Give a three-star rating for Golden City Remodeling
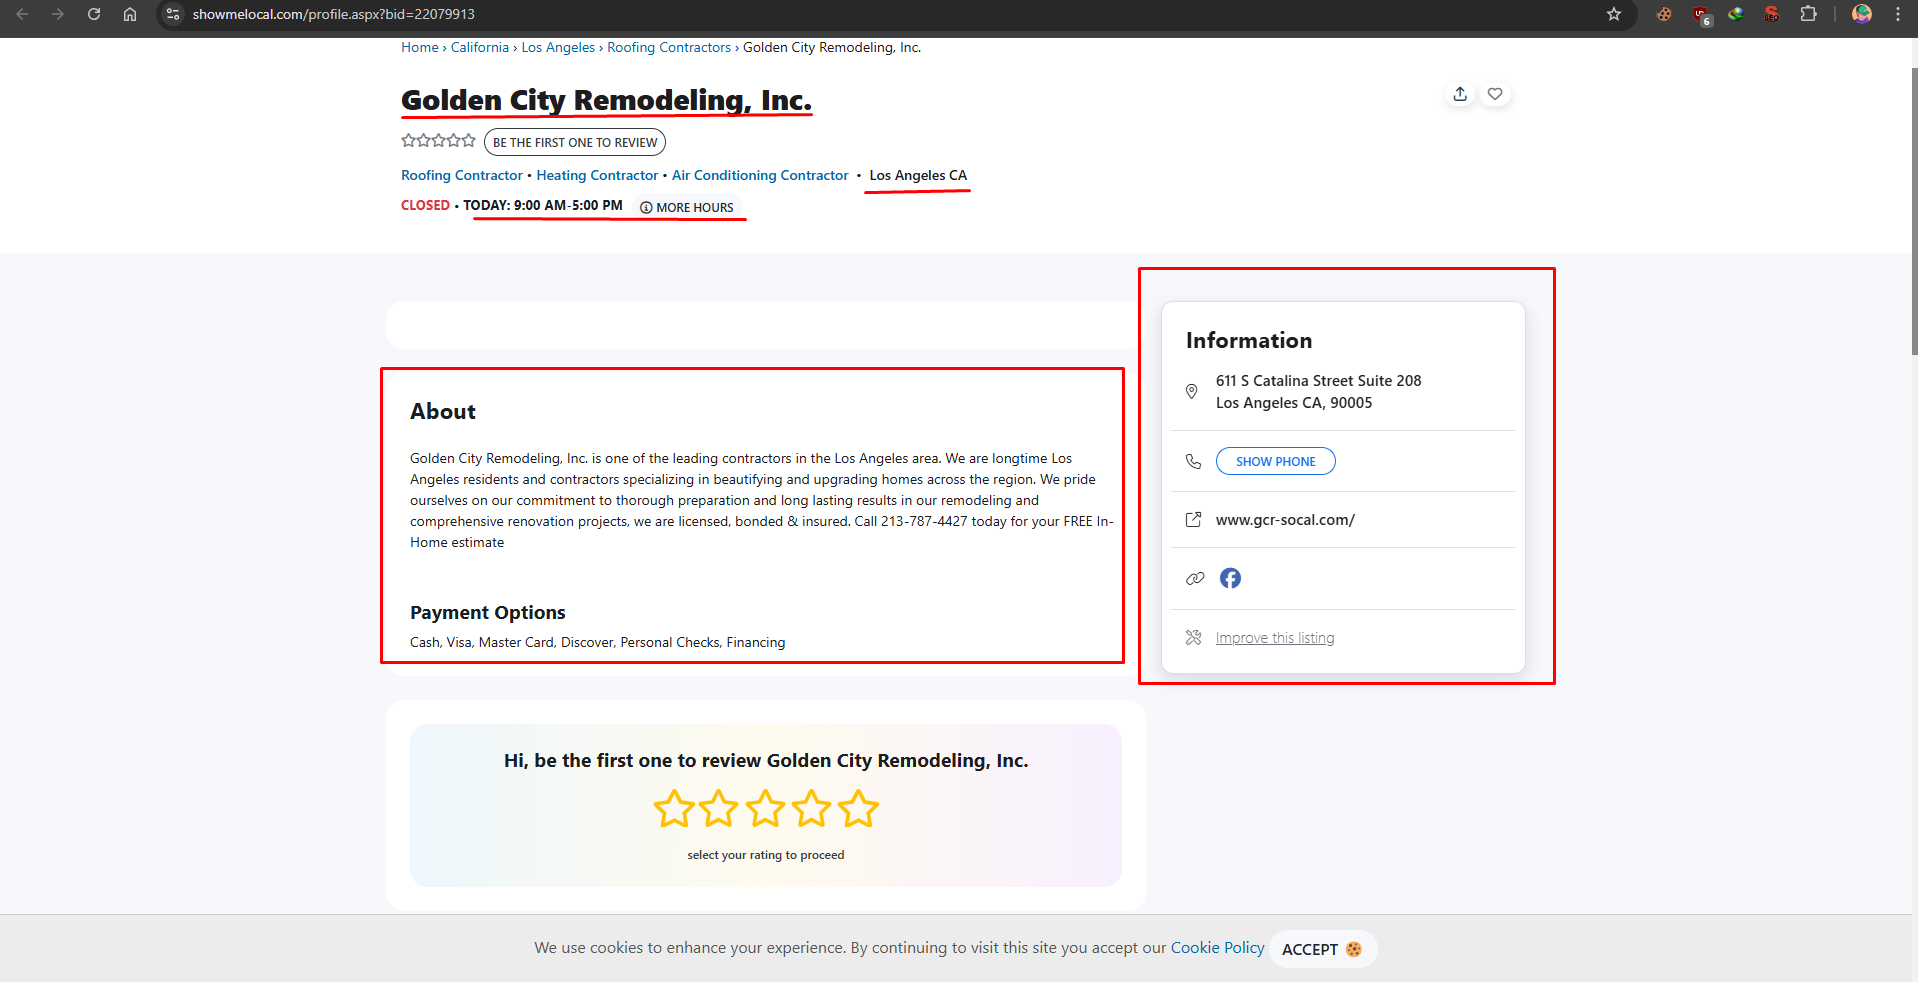 pos(765,809)
